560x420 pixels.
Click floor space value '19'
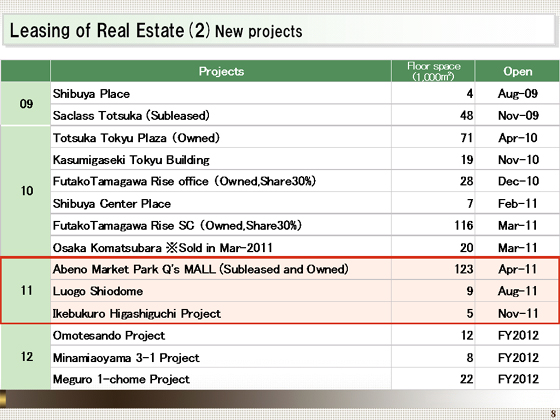(467, 160)
